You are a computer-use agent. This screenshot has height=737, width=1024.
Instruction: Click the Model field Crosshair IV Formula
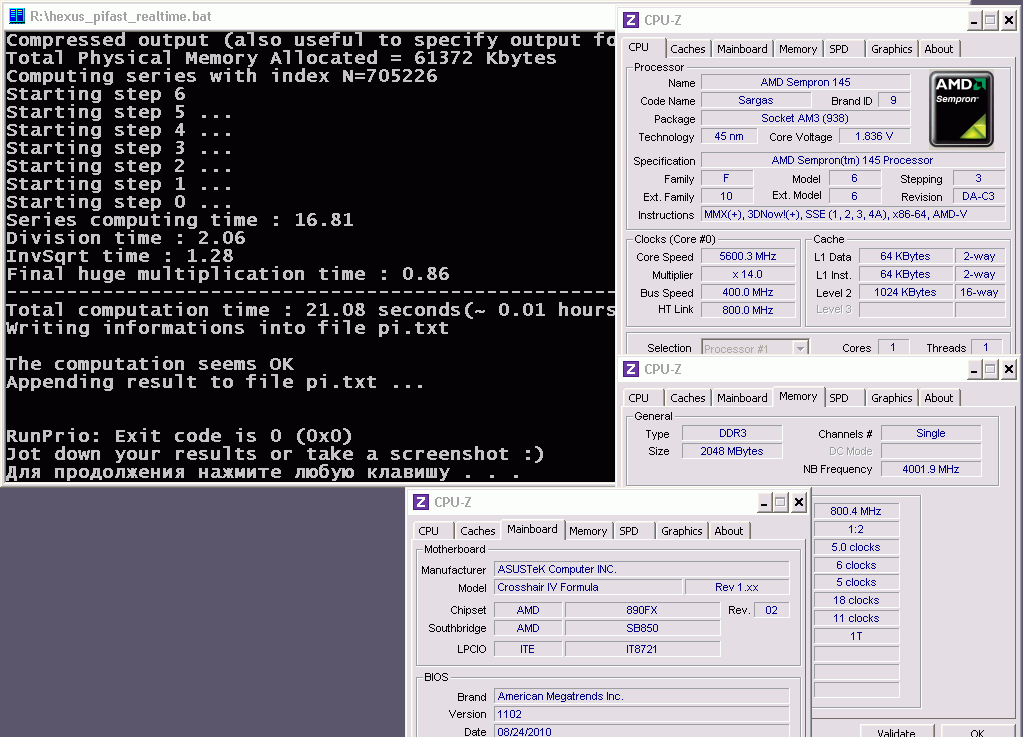(x=588, y=588)
